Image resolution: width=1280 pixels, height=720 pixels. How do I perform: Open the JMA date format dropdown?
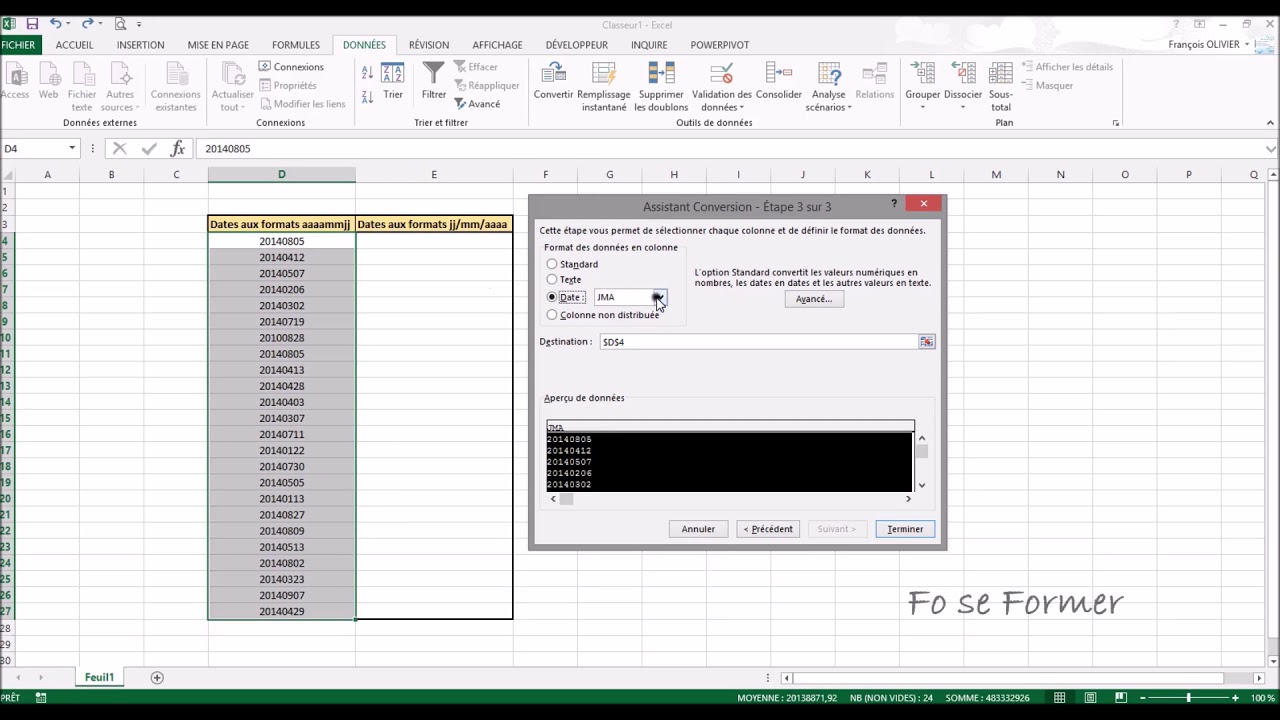point(658,297)
